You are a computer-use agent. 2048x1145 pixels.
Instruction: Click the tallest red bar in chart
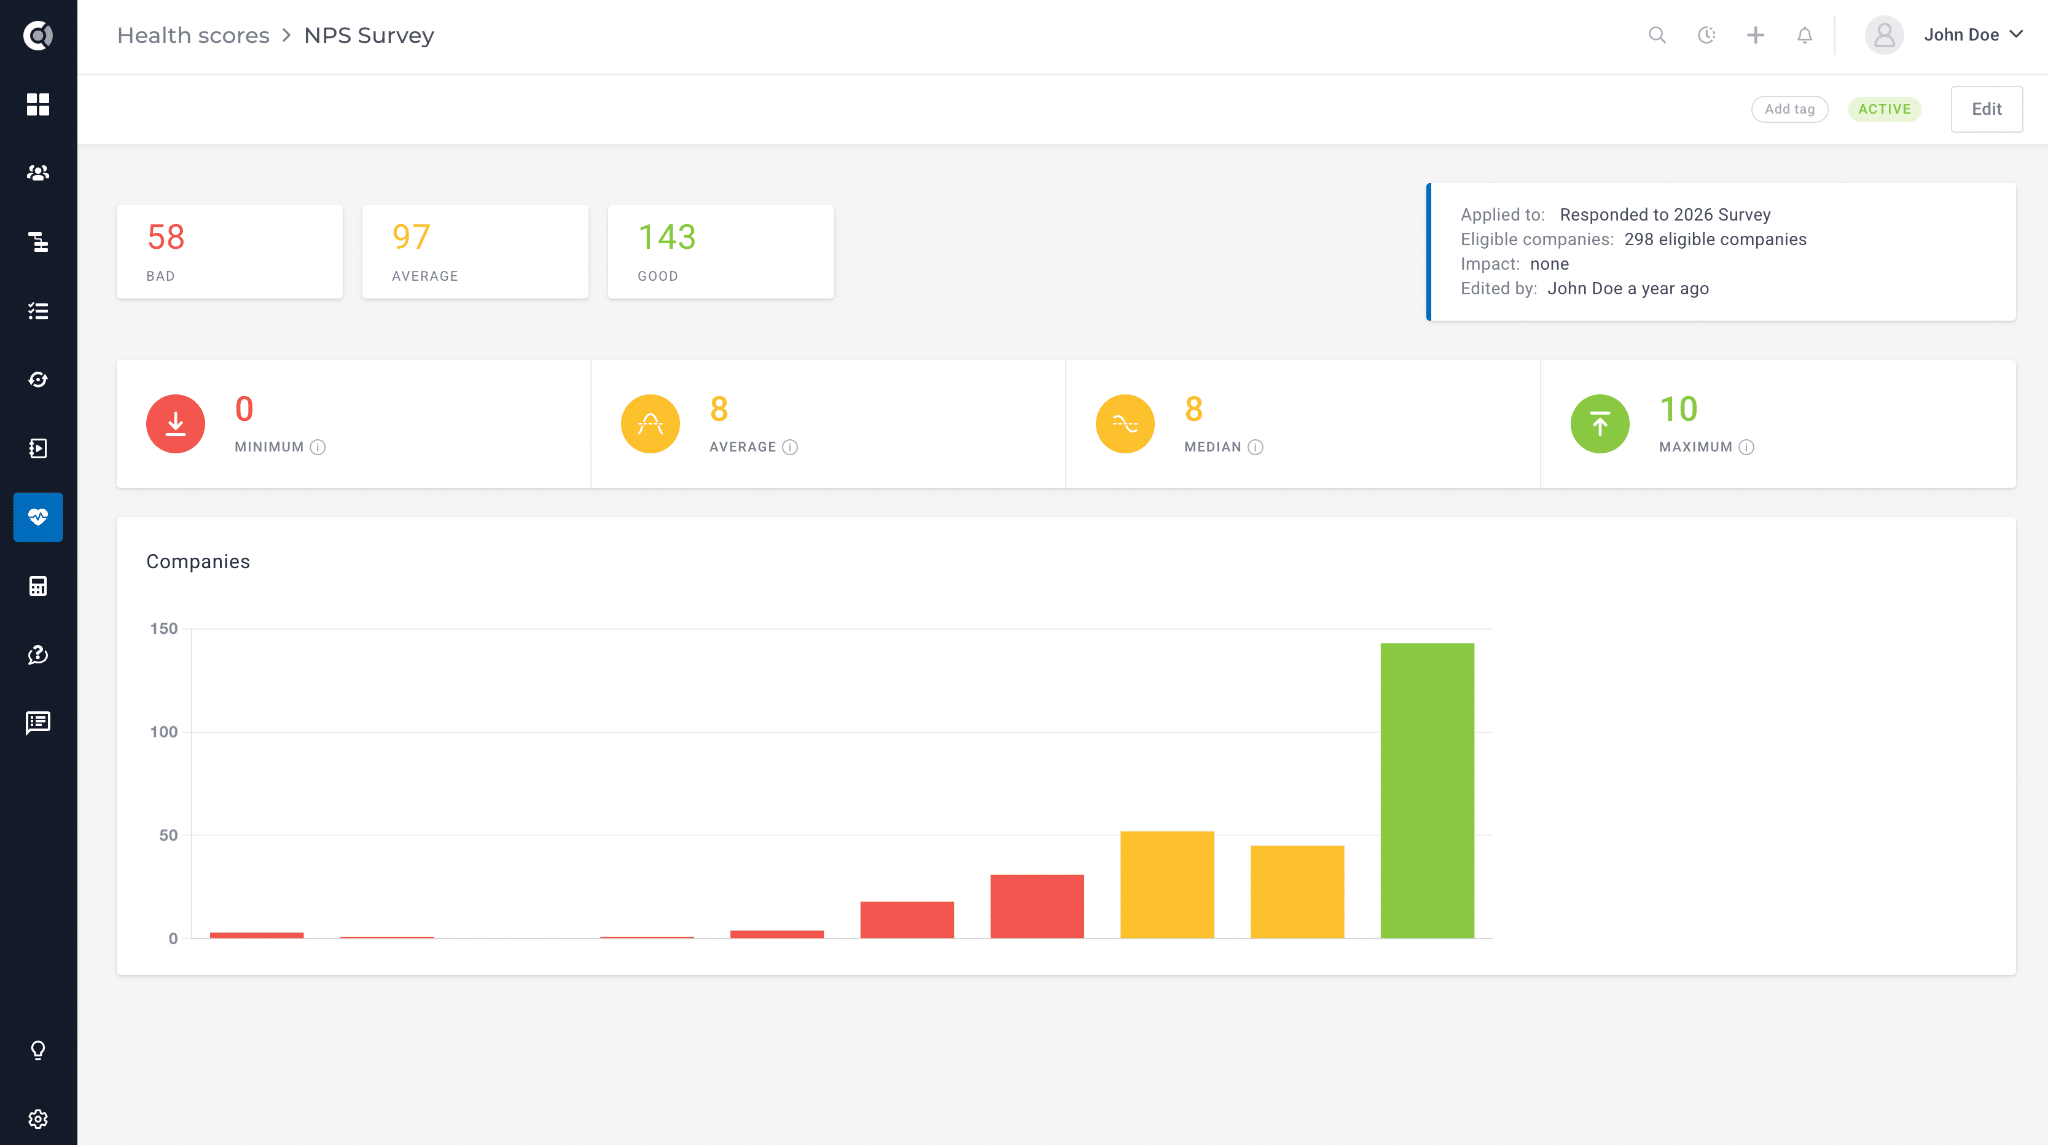pyautogui.click(x=1037, y=906)
